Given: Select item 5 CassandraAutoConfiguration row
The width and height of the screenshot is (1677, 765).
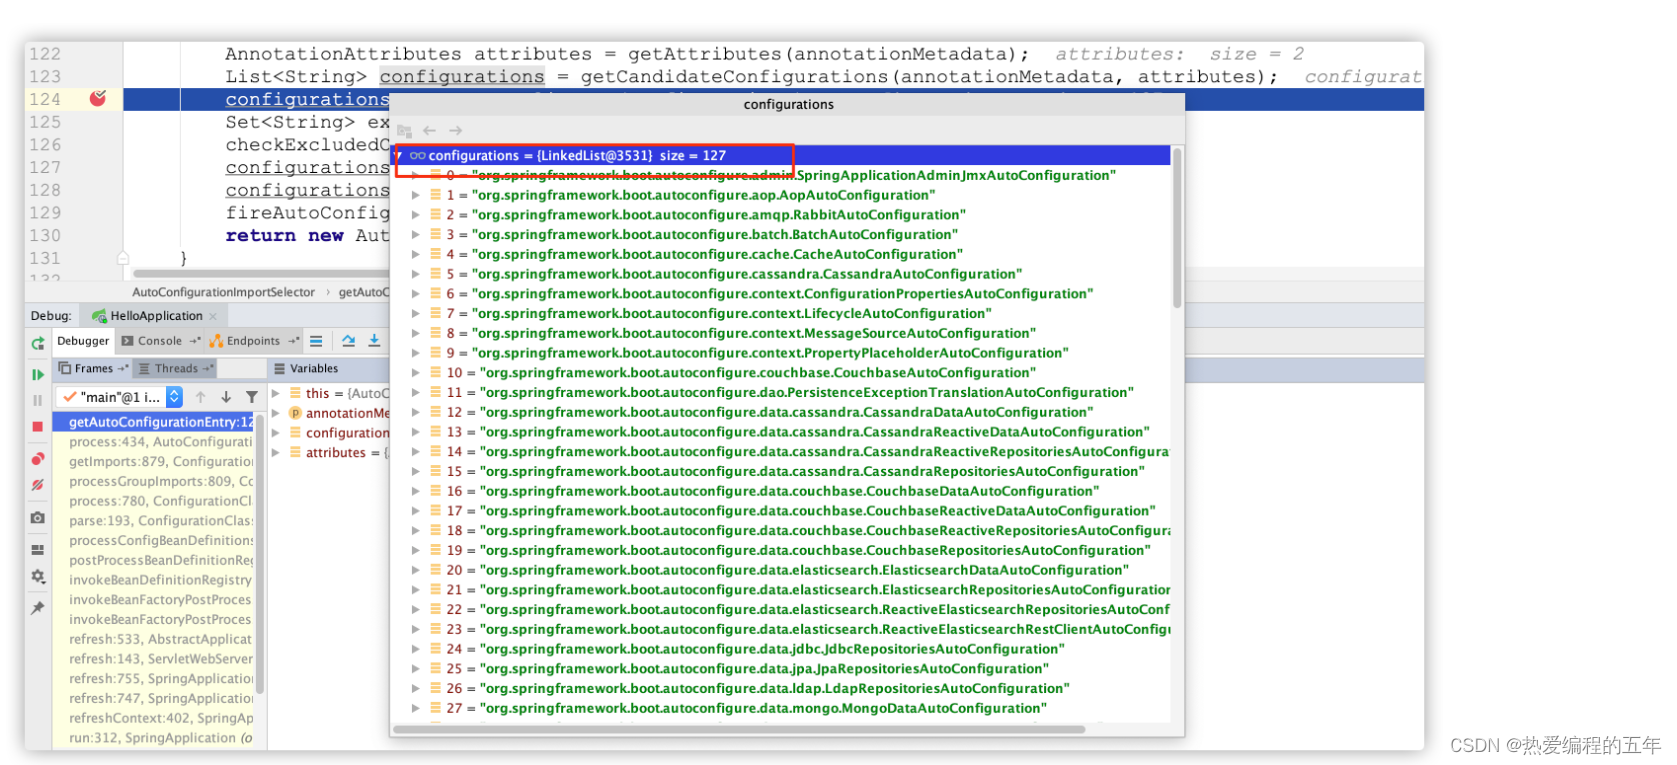Looking at the screenshot, I should pyautogui.click(x=781, y=274).
